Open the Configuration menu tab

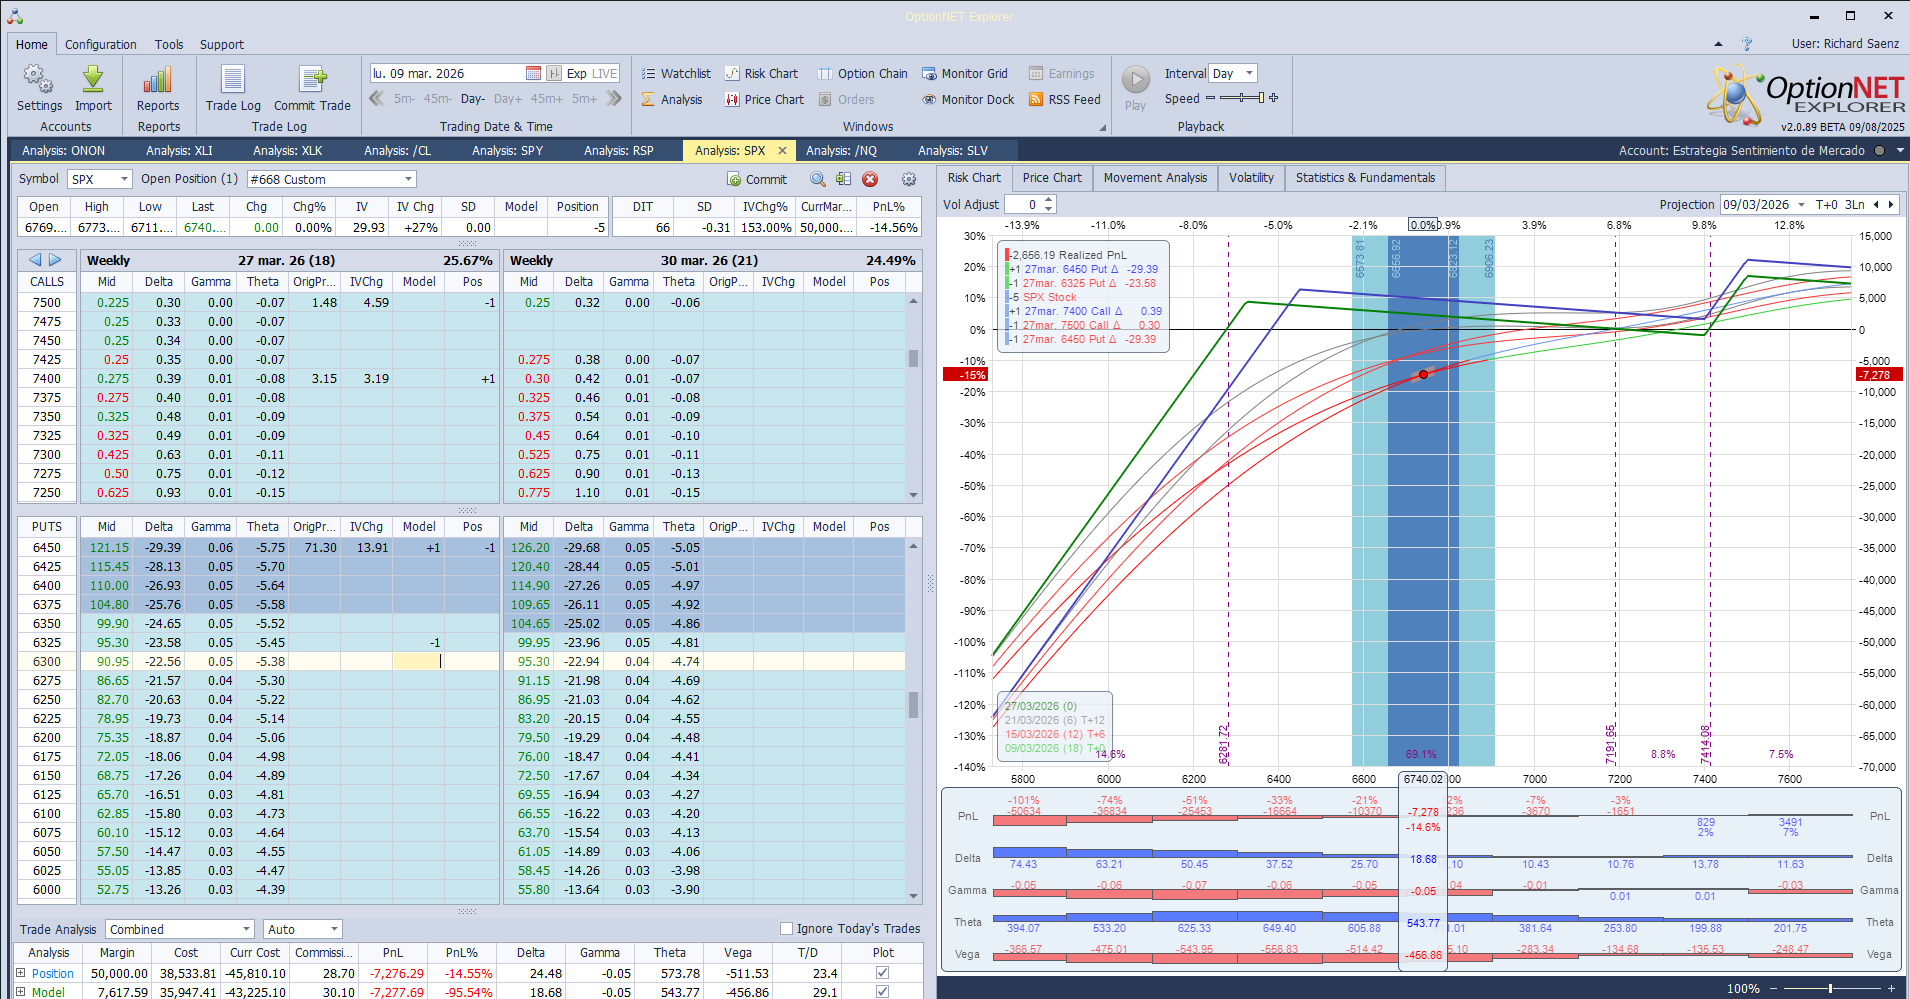click(101, 44)
